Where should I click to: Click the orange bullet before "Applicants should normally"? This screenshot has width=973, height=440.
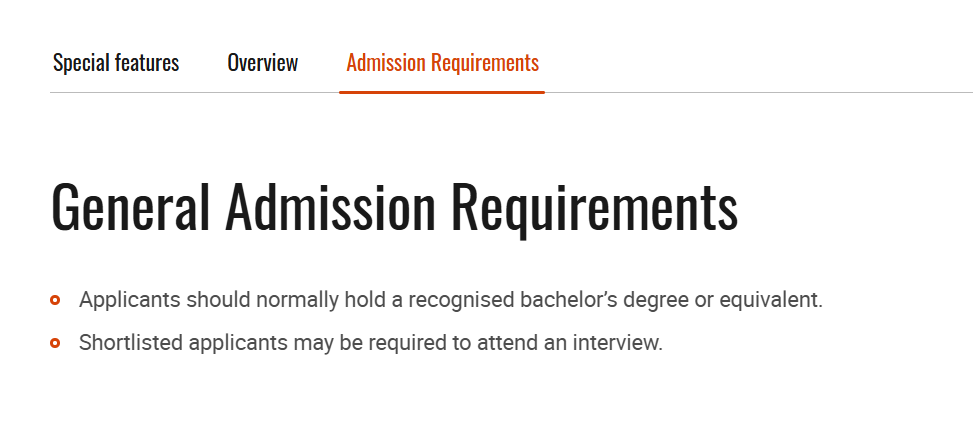[56, 300]
